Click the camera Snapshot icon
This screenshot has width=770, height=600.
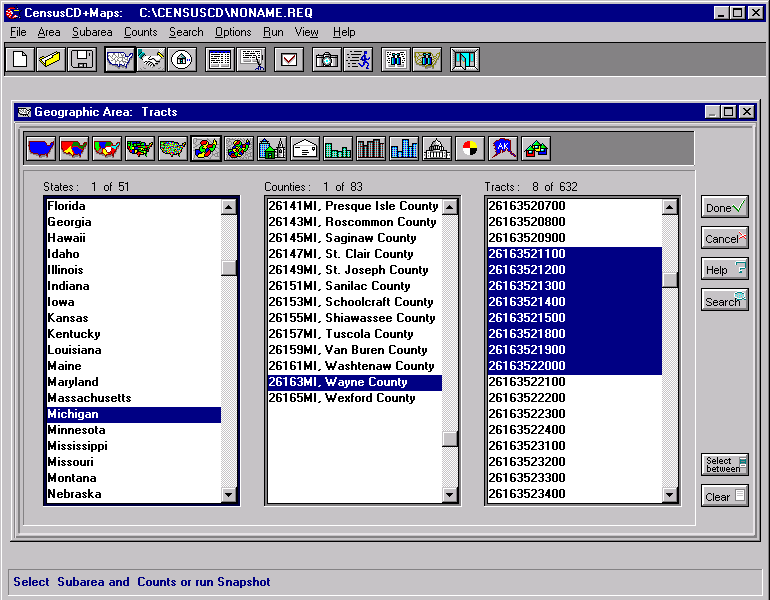coord(326,60)
